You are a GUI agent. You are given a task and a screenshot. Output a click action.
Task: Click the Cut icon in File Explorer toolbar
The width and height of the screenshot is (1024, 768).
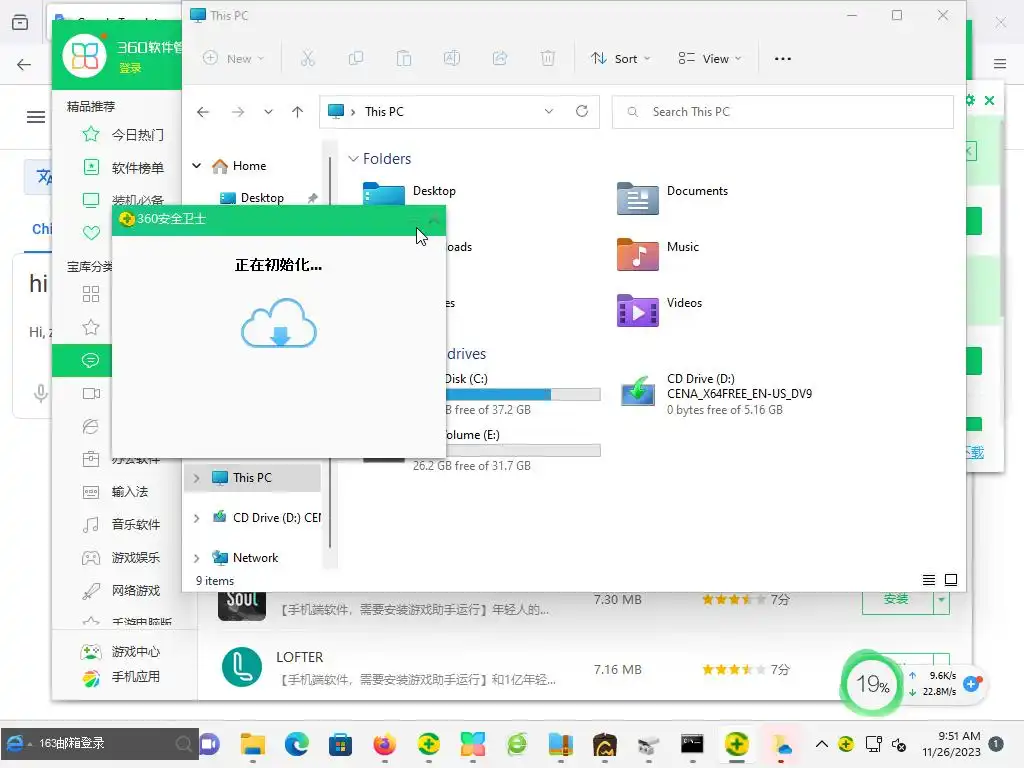pyautogui.click(x=308, y=59)
